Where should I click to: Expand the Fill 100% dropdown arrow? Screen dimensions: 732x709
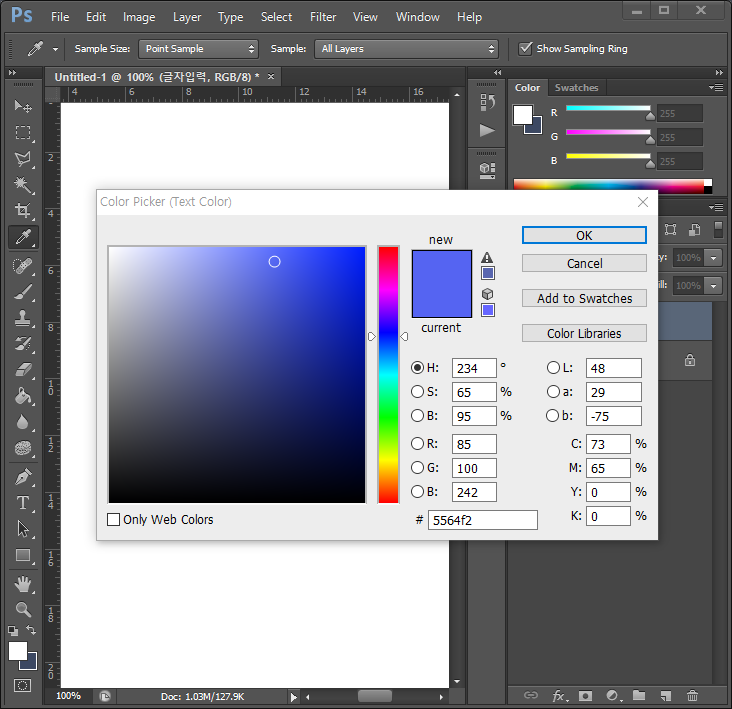click(713, 286)
